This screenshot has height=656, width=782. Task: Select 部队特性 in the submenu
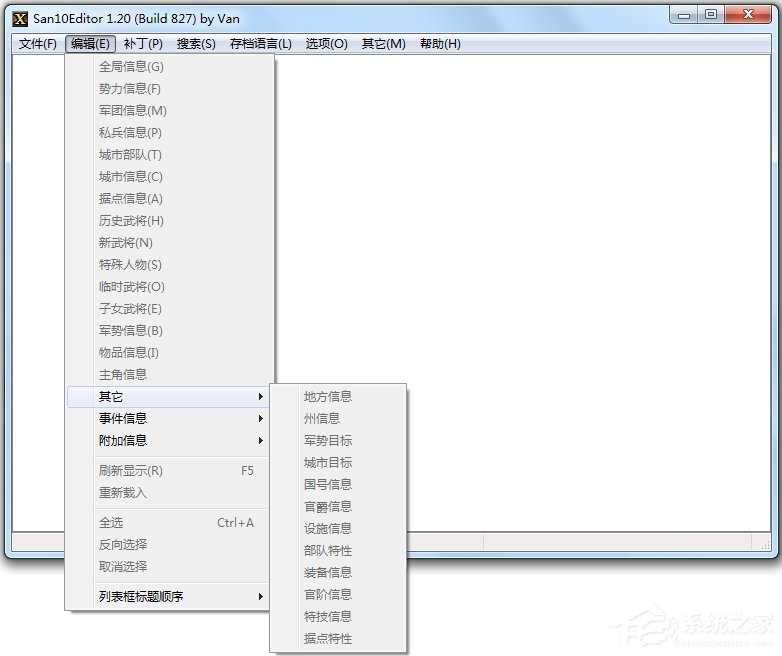(x=338, y=550)
